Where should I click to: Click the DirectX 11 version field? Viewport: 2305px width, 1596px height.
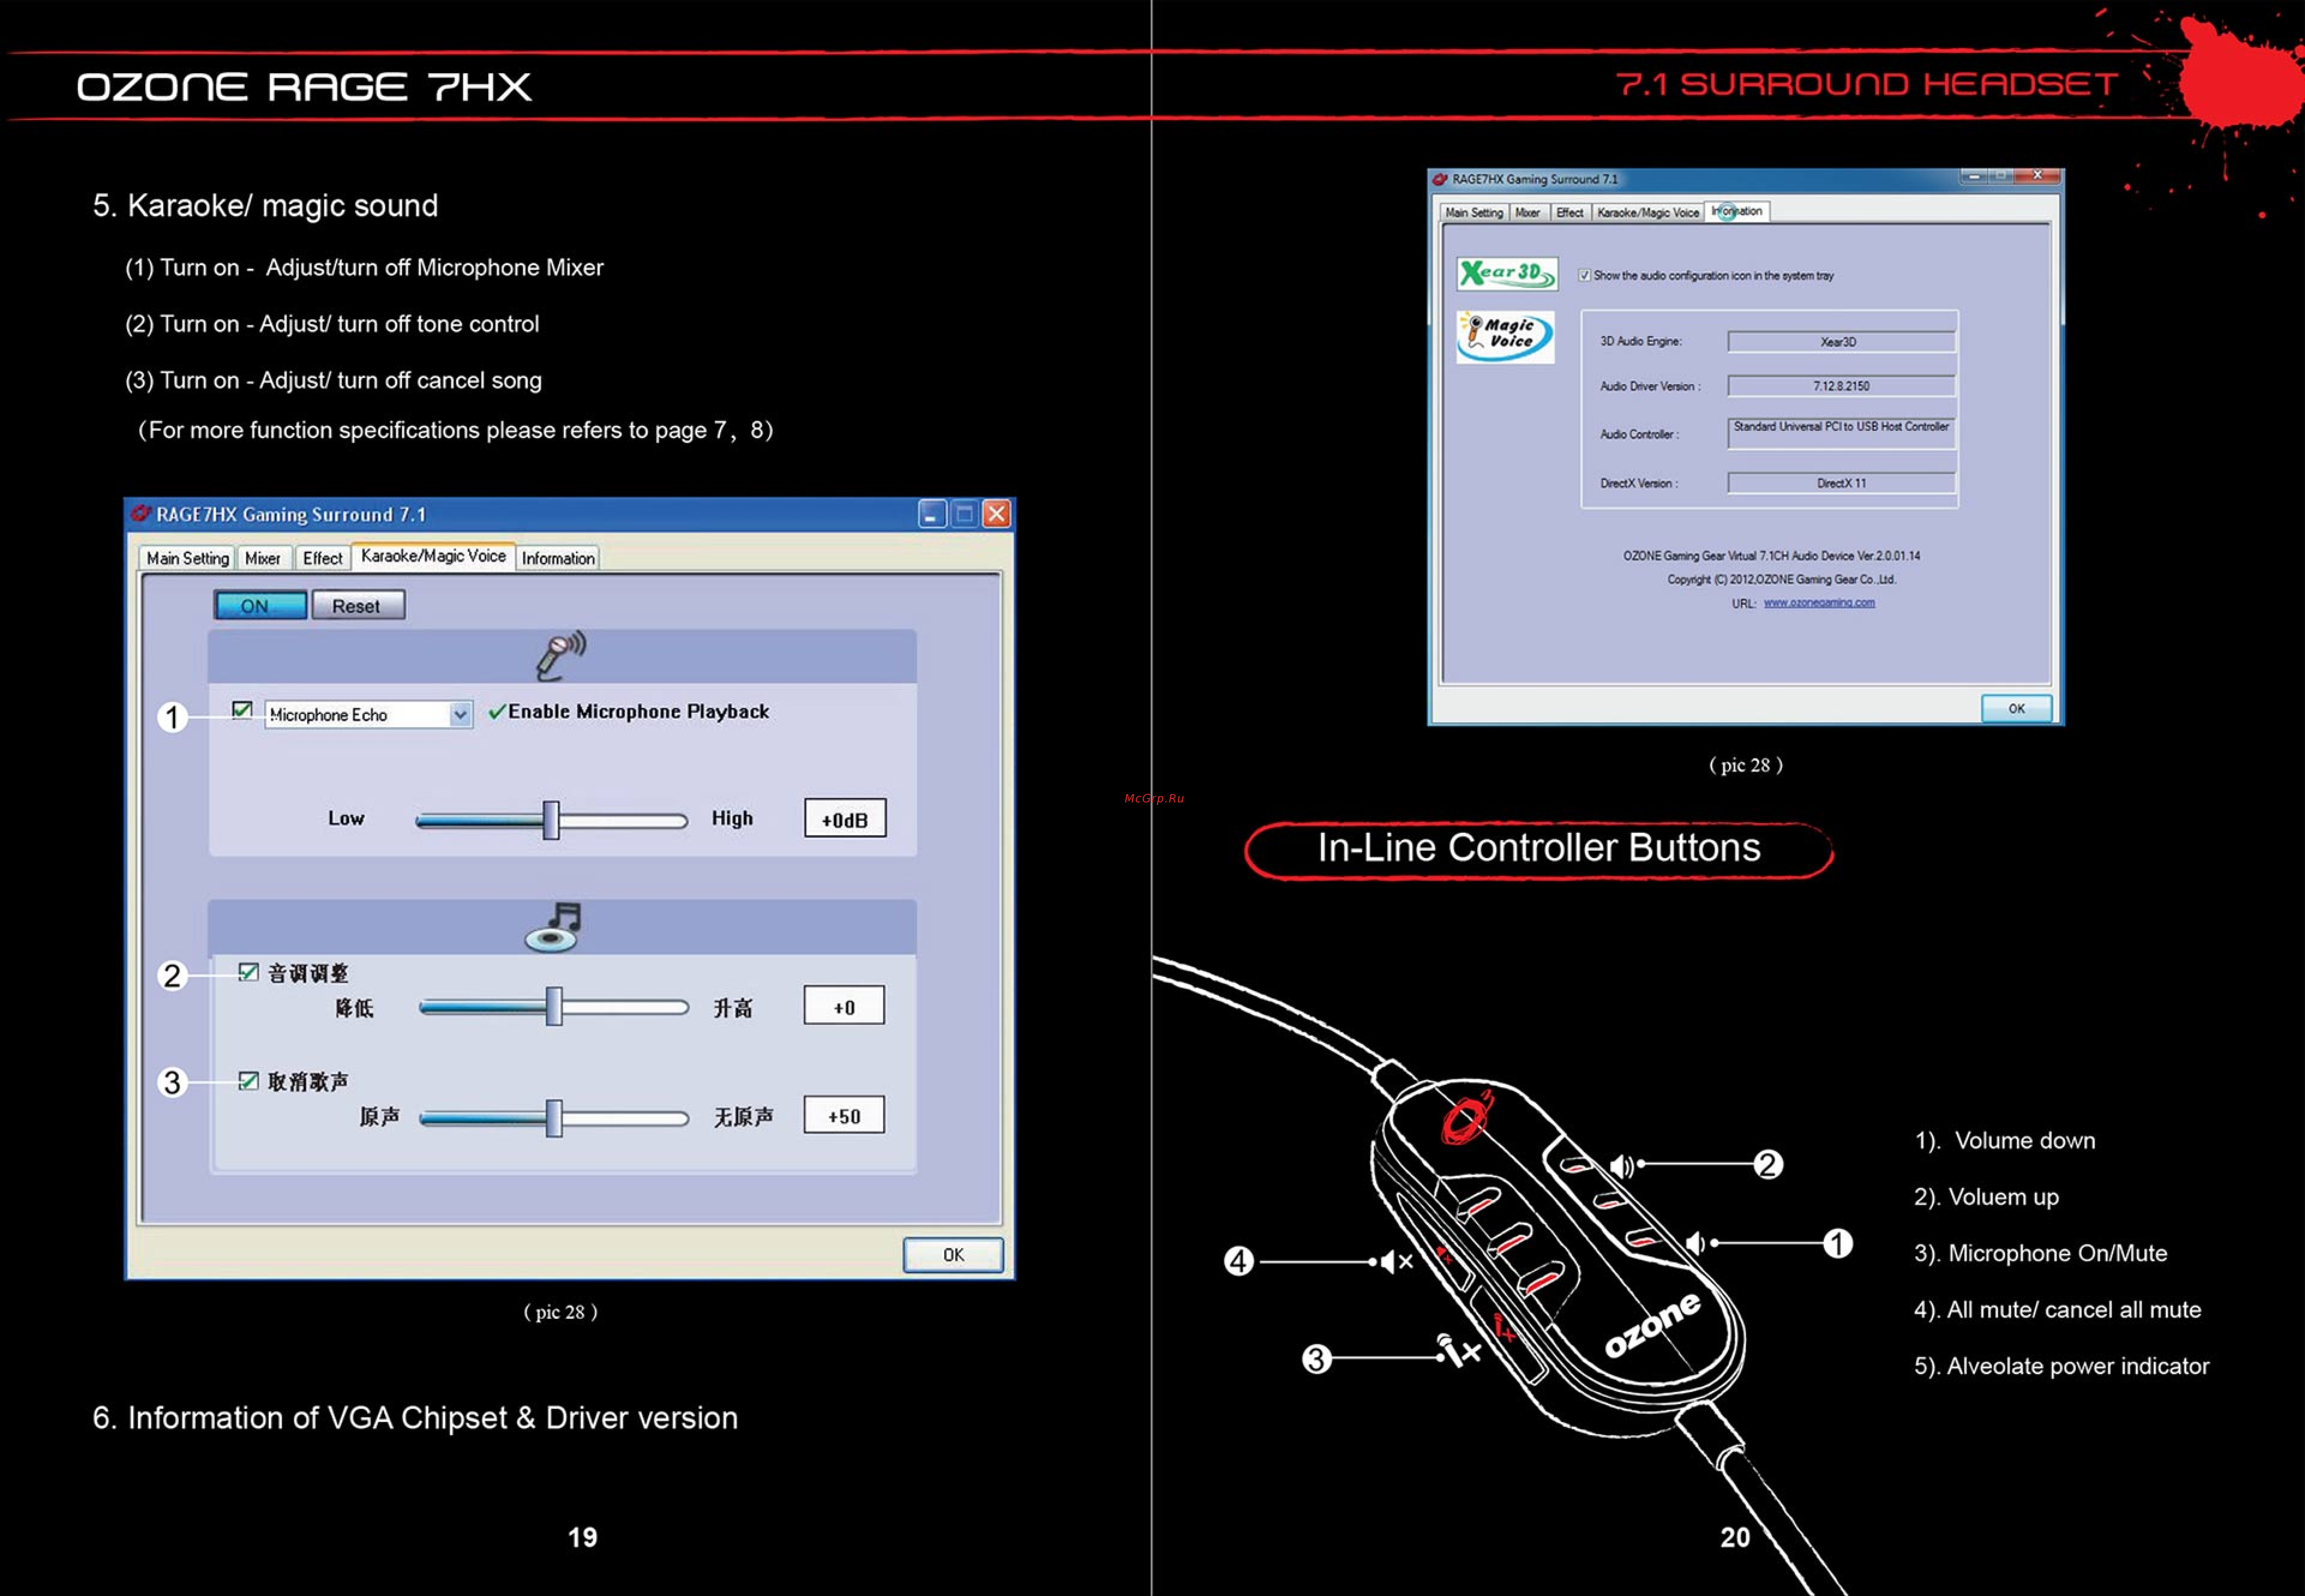pyautogui.click(x=1841, y=483)
